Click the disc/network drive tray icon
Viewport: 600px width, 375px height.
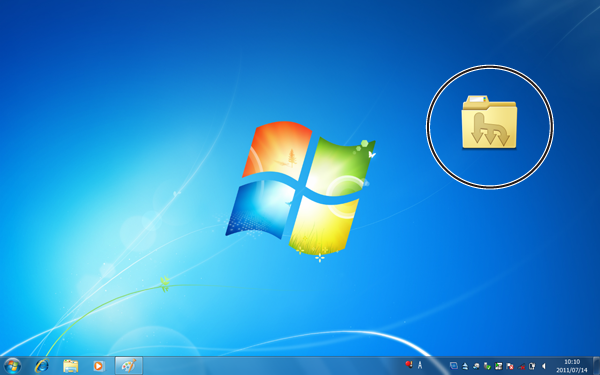(x=476, y=367)
